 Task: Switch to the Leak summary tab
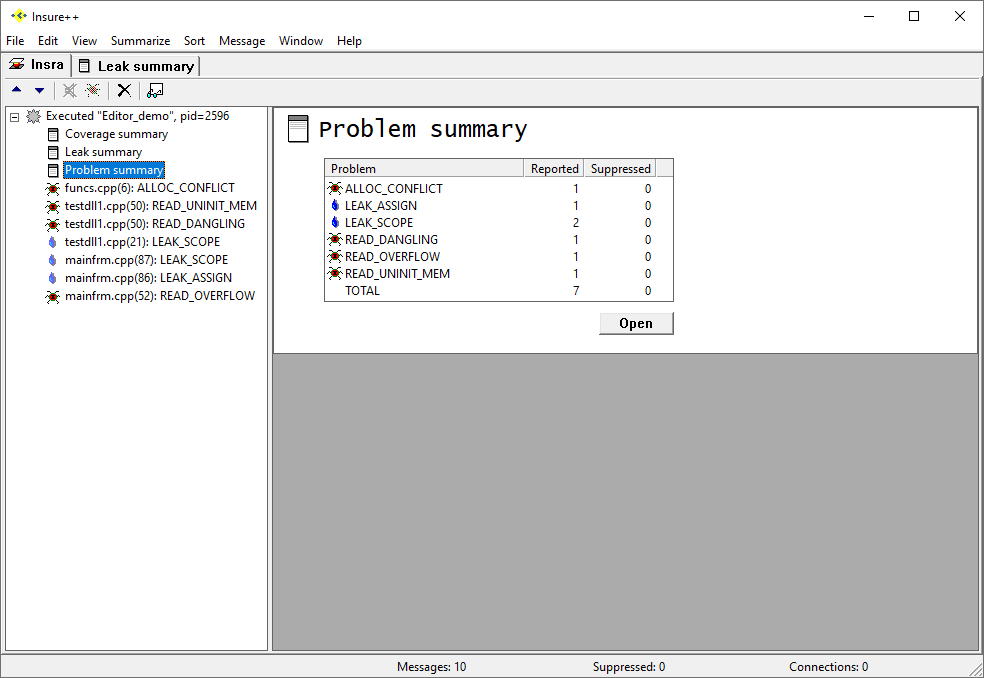136,66
